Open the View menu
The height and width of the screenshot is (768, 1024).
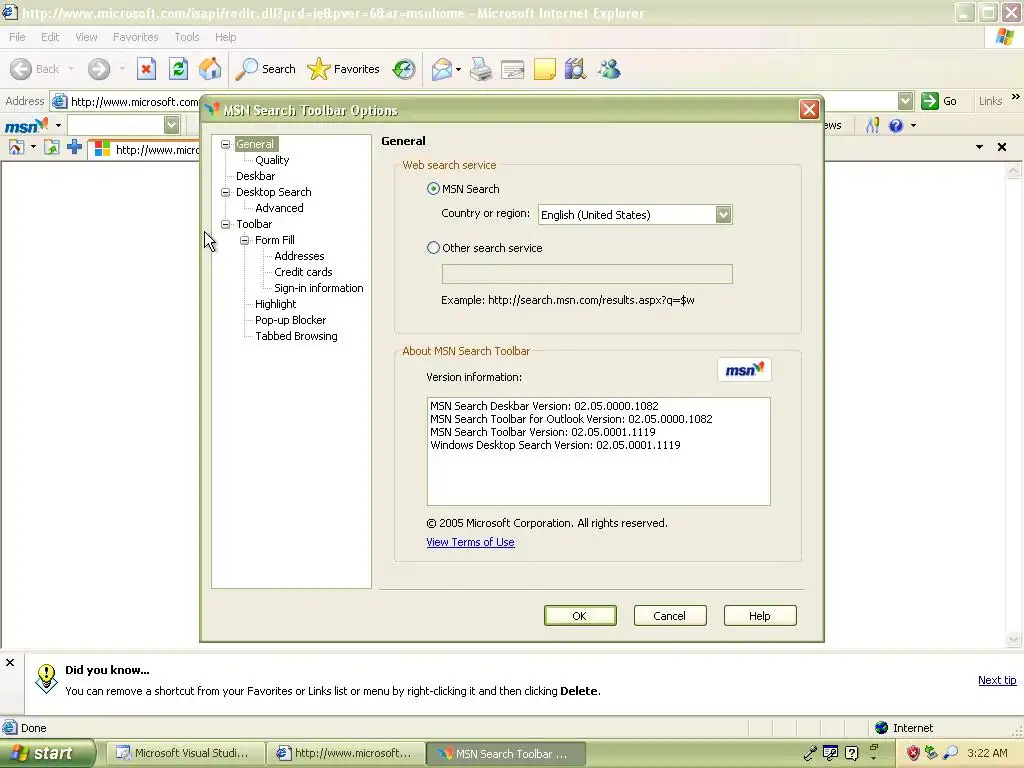pos(86,37)
